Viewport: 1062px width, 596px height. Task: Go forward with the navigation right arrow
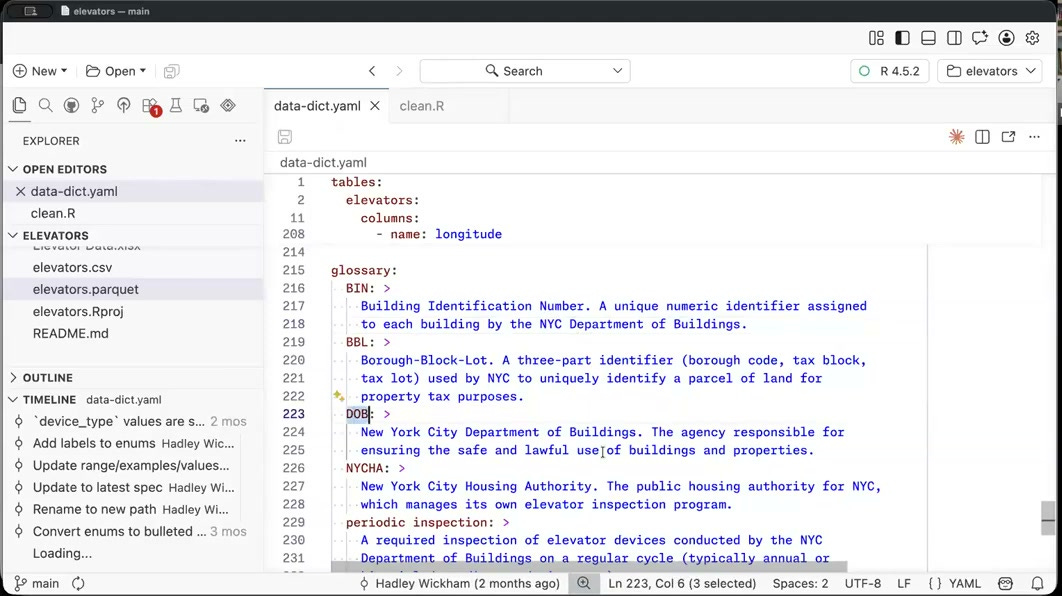click(399, 71)
